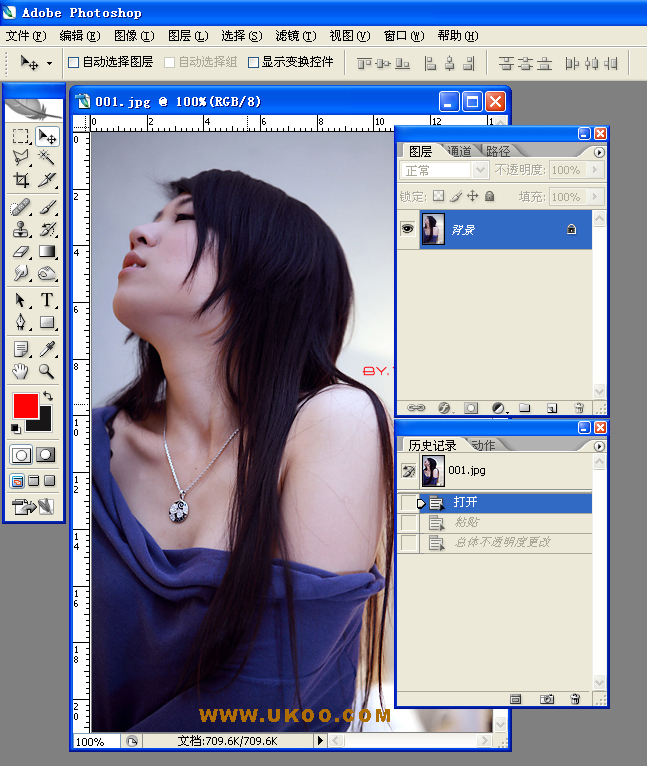Open the Layers panel options menu arrow

pyautogui.click(x=599, y=152)
